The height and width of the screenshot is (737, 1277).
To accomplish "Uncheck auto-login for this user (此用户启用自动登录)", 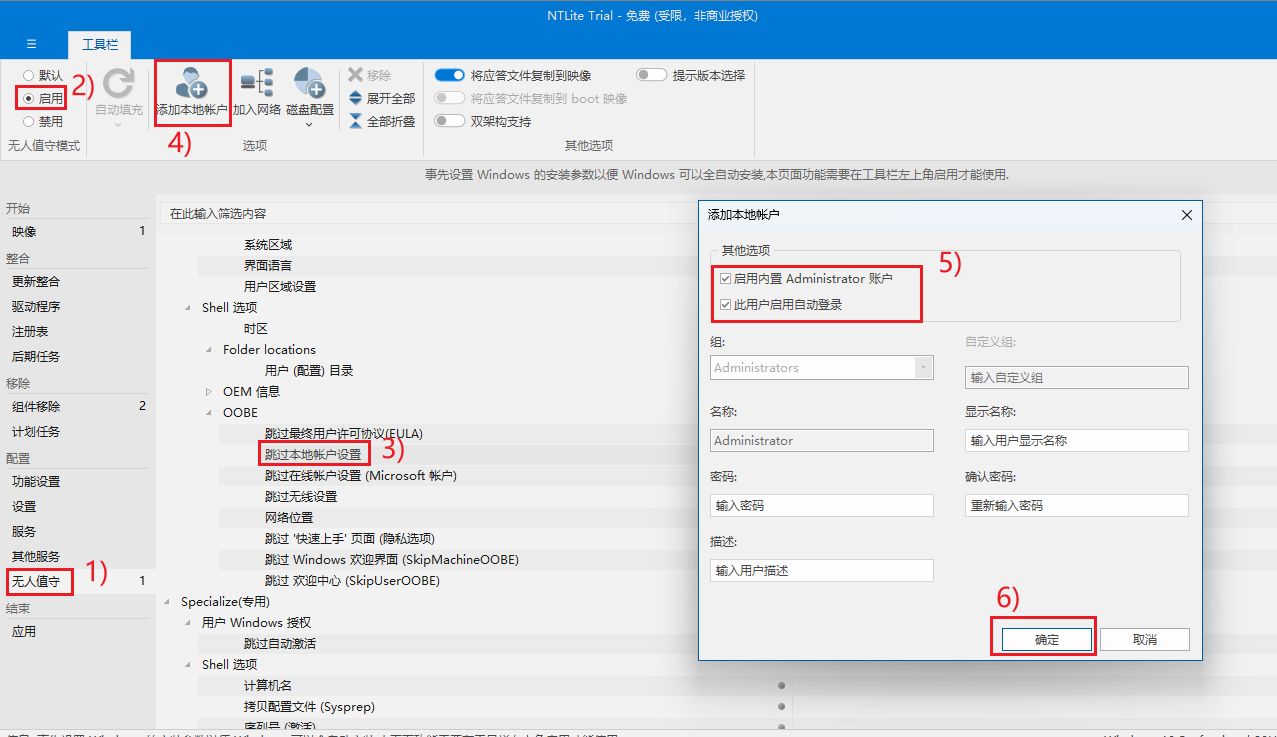I will (726, 305).
